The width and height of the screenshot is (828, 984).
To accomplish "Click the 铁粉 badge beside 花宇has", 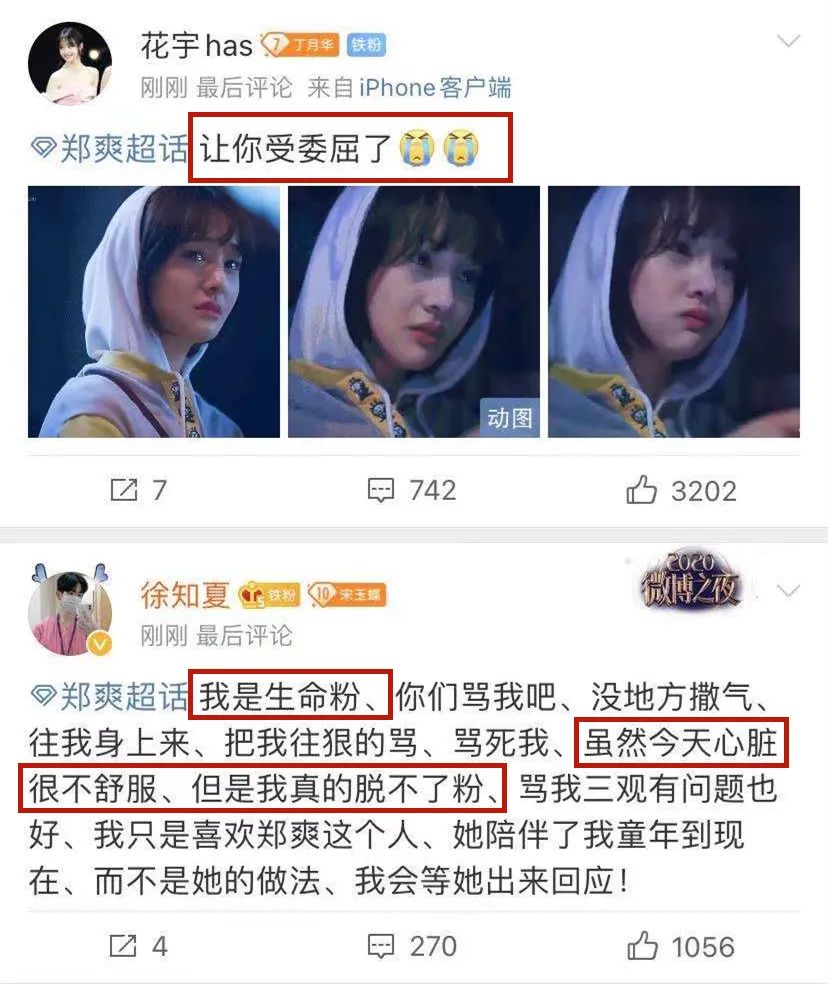I will [x=367, y=45].
